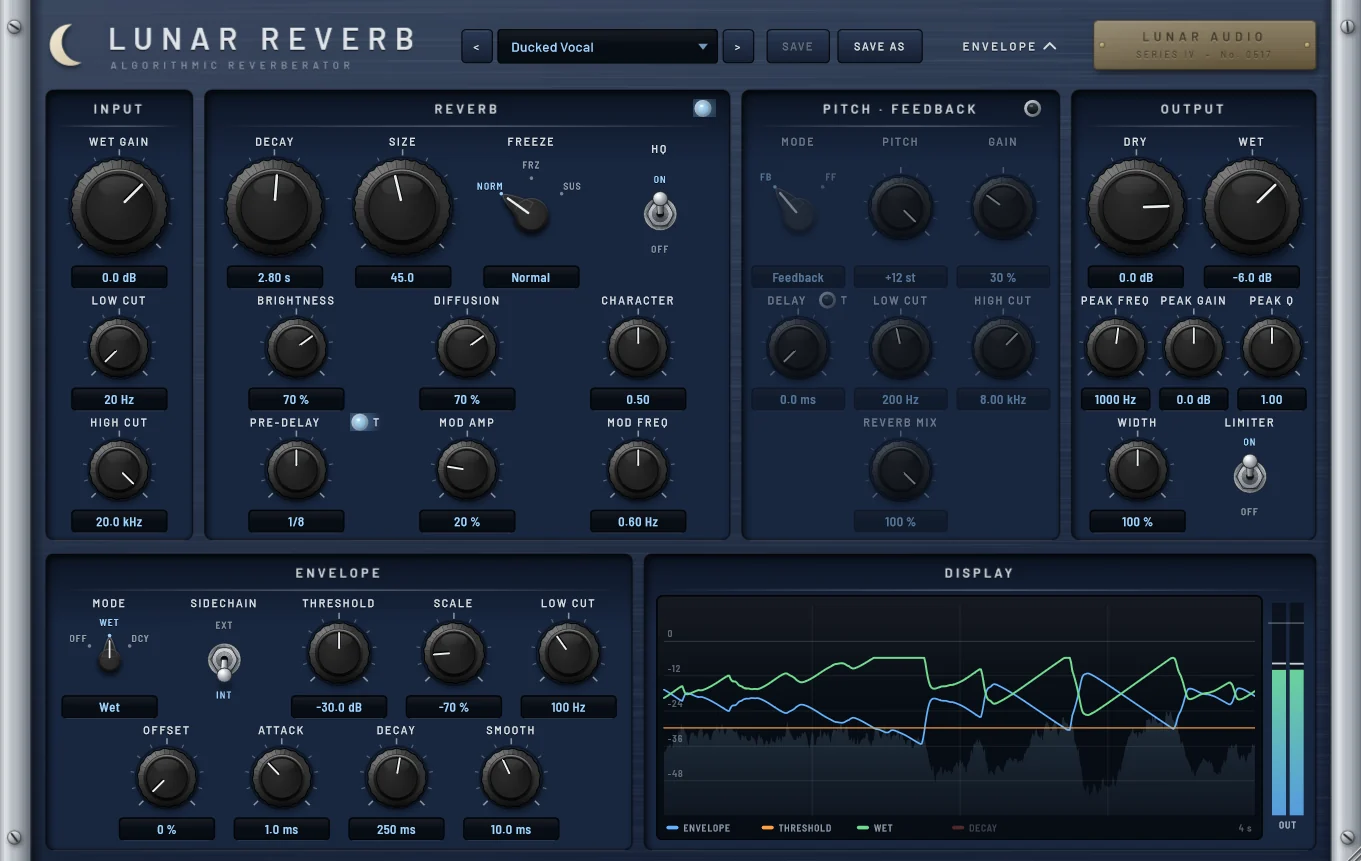Click the Save button
The height and width of the screenshot is (861, 1361).
(797, 46)
